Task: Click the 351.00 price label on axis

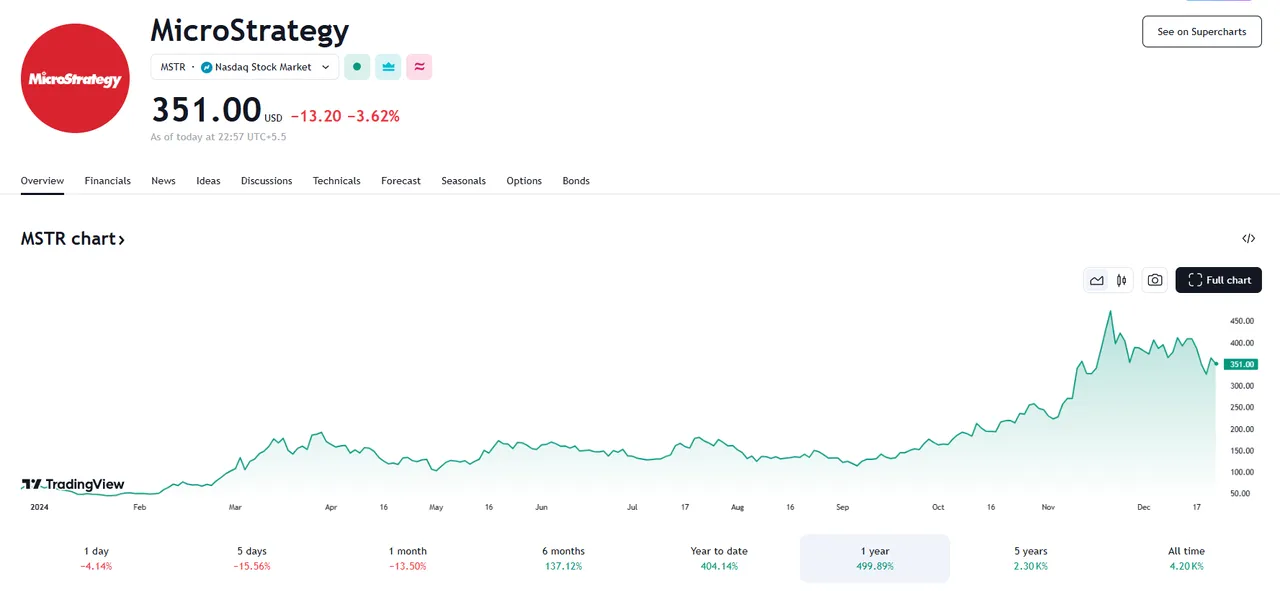Action: pyautogui.click(x=1241, y=364)
